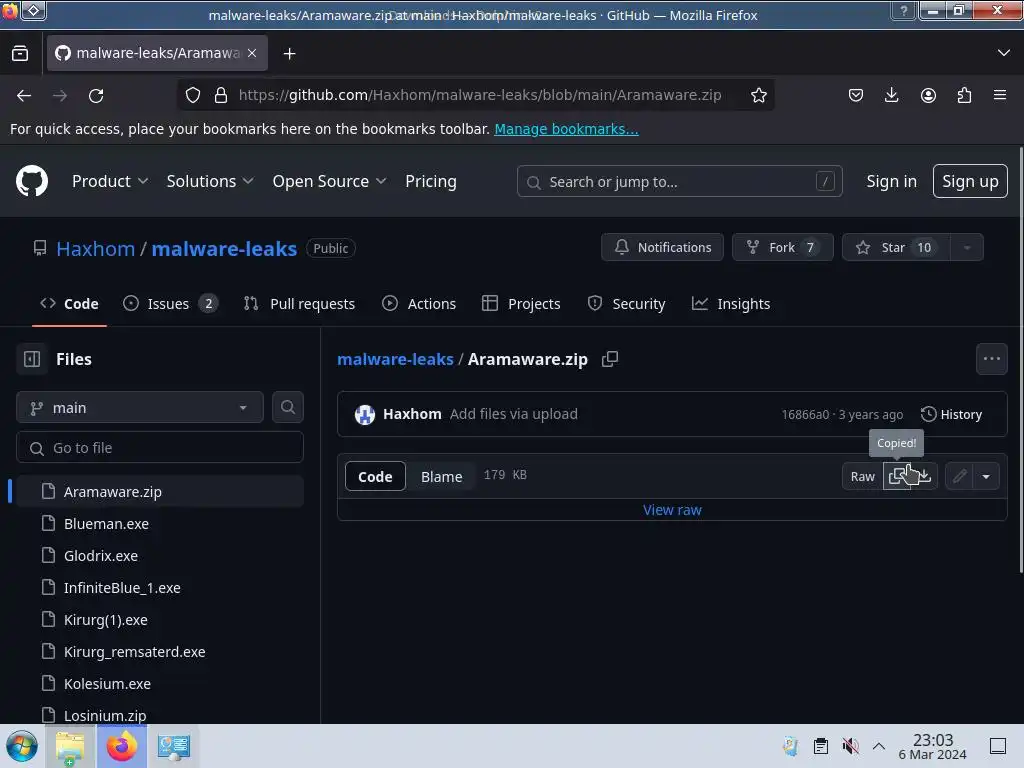Open file manager from taskbar

70,746
